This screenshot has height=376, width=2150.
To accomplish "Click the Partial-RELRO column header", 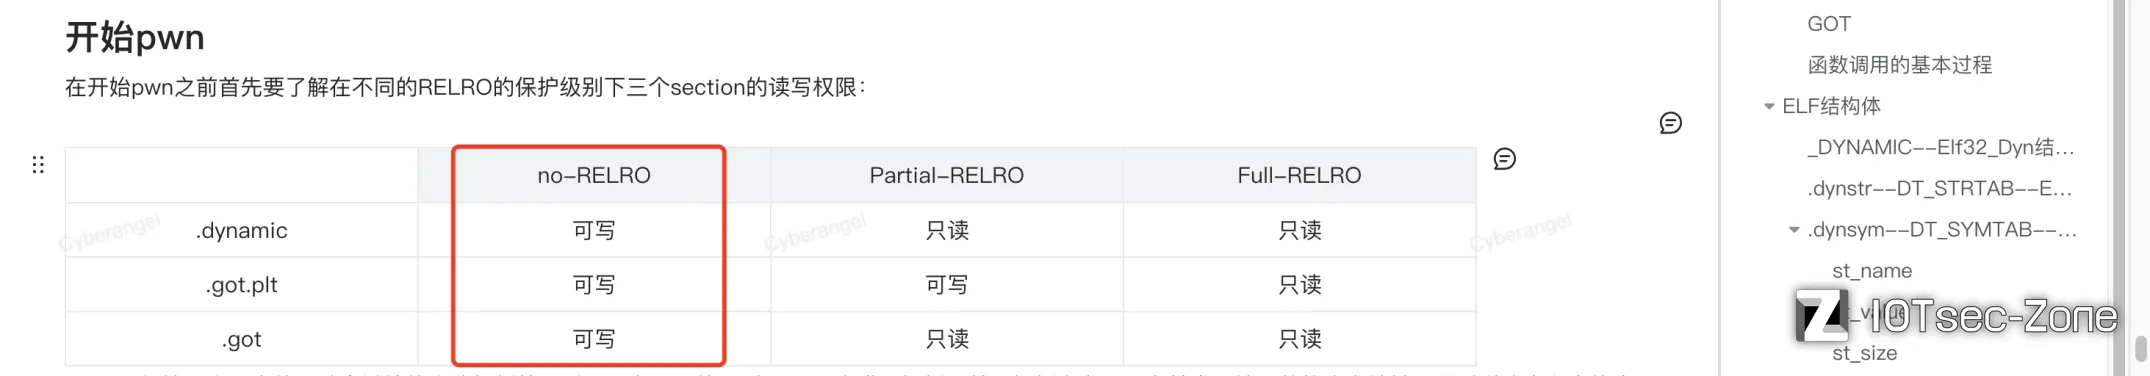I will (x=946, y=175).
